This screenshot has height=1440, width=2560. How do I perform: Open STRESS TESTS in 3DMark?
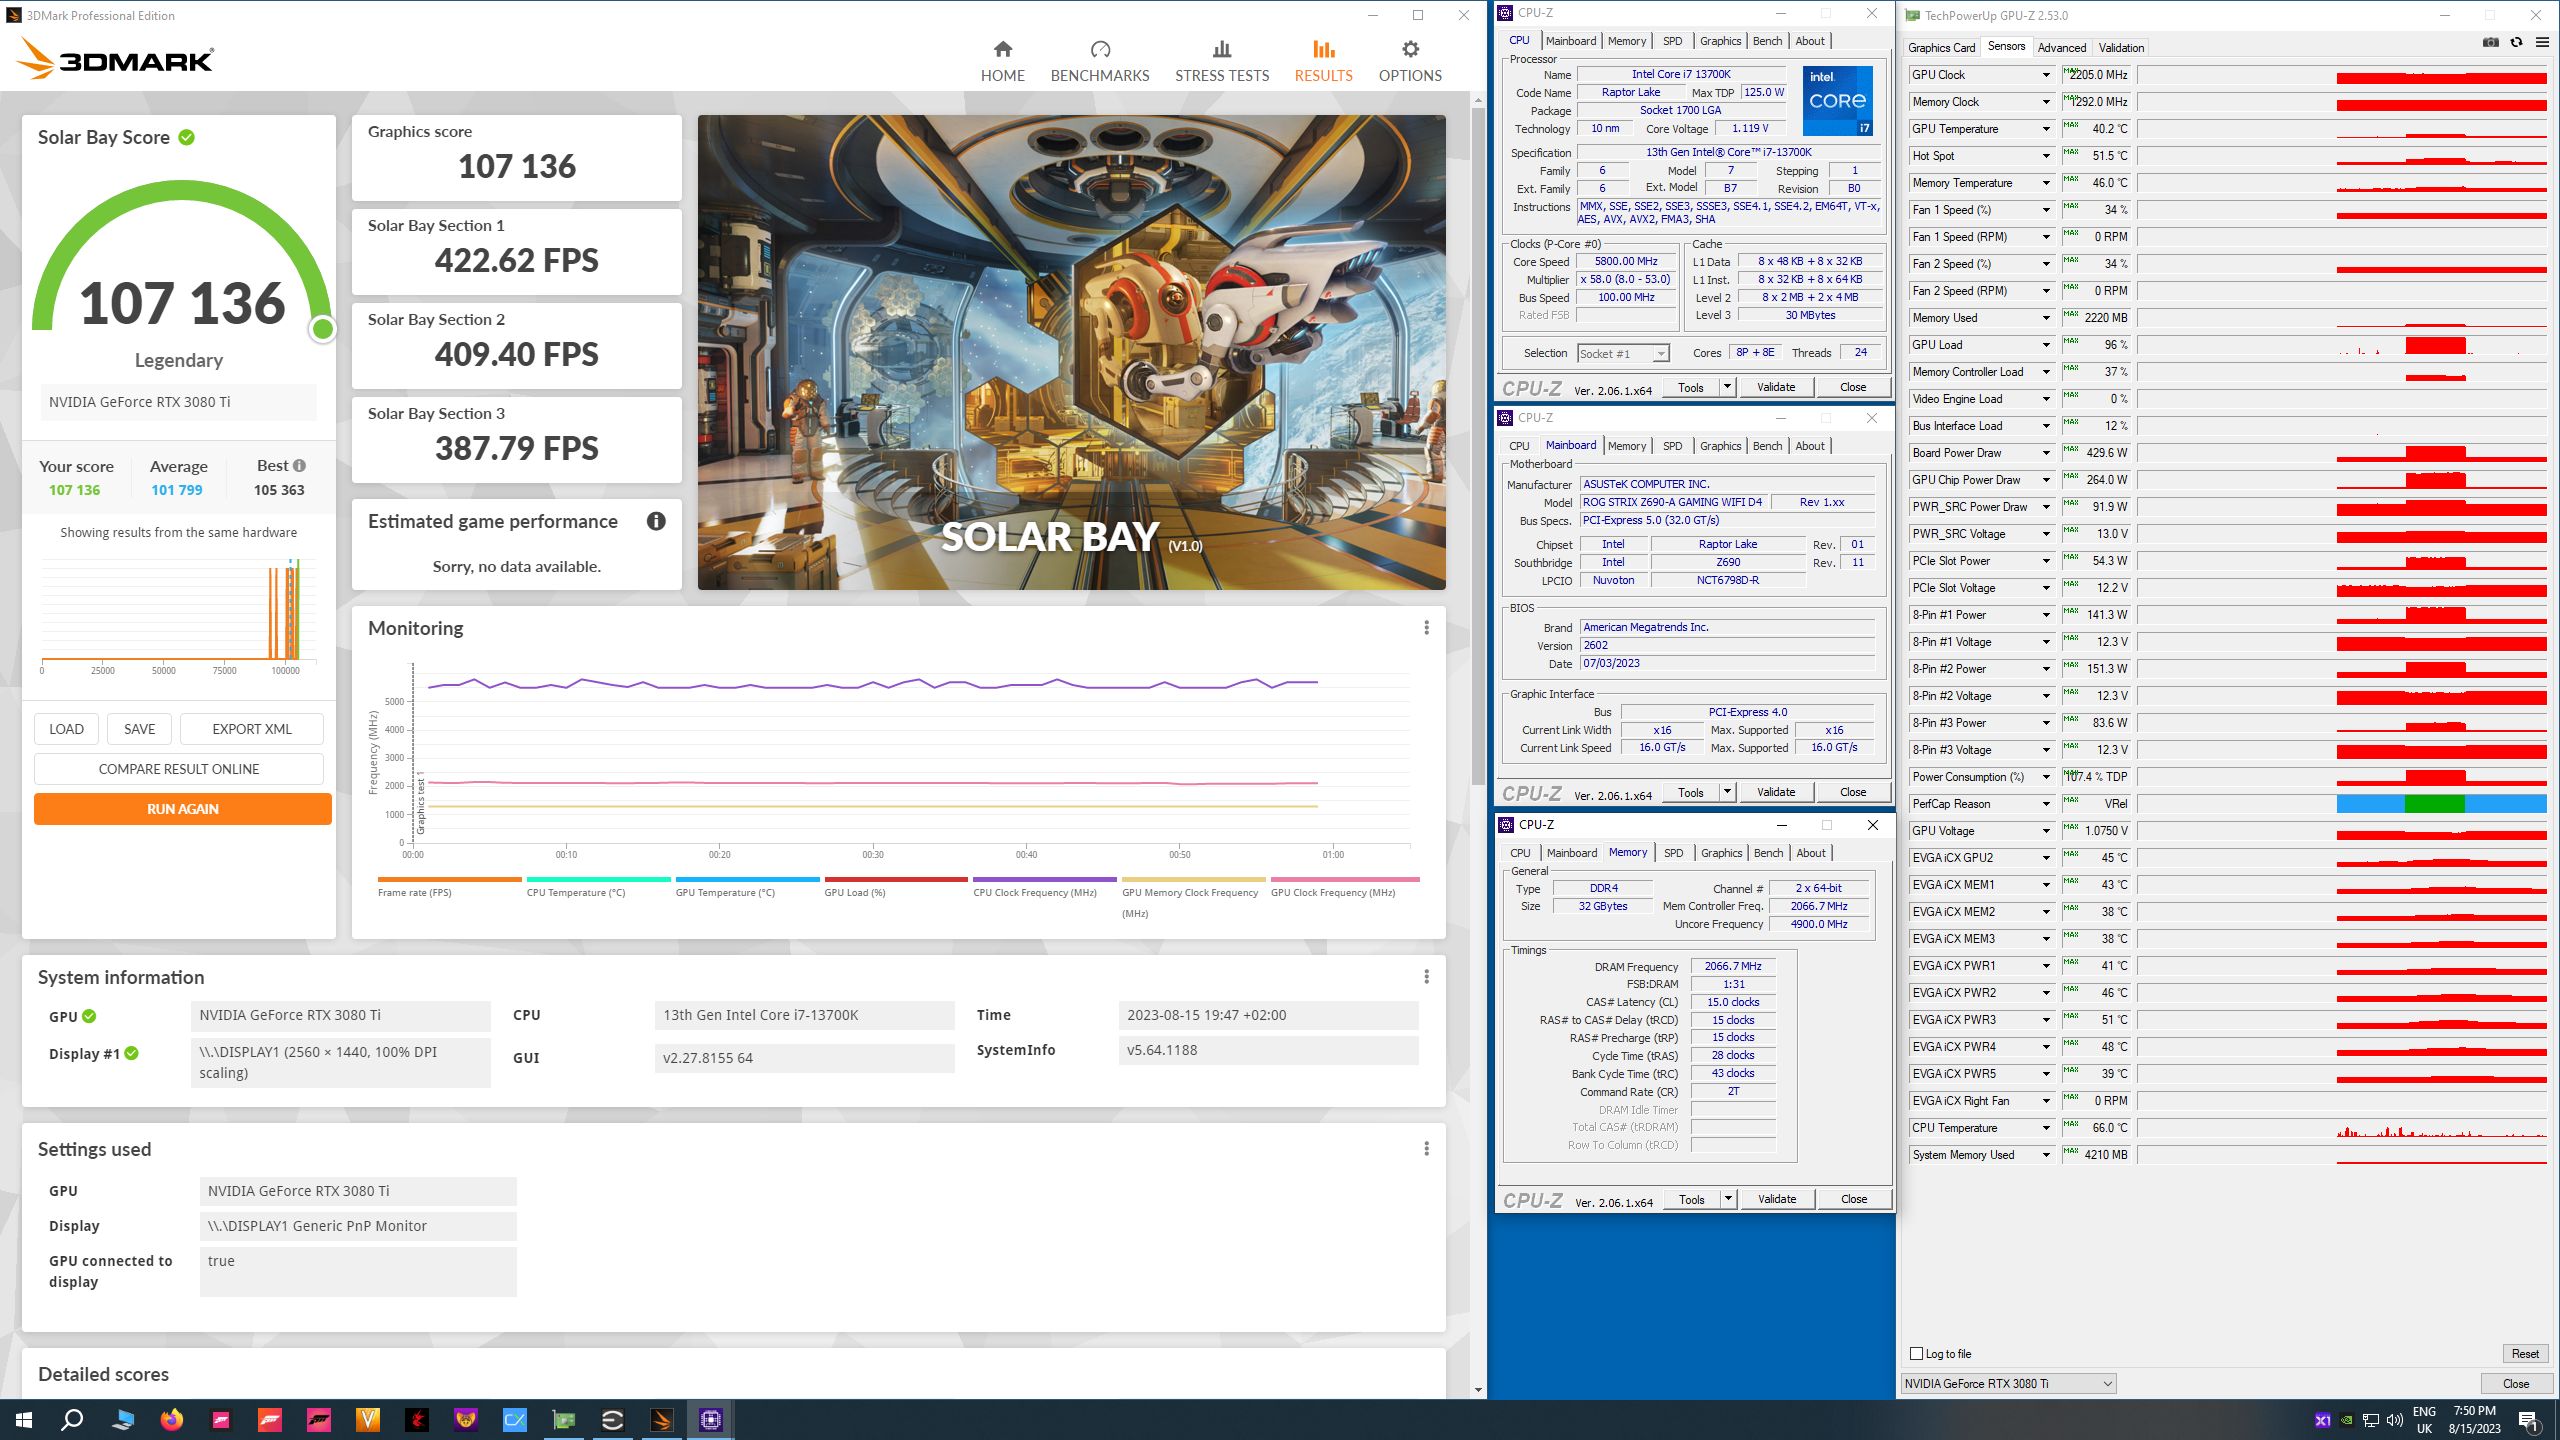click(x=1222, y=61)
